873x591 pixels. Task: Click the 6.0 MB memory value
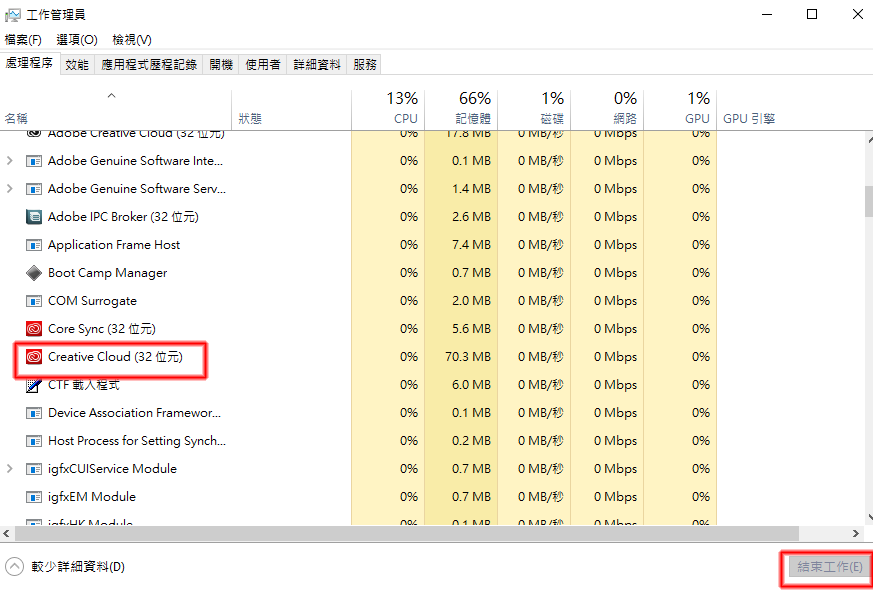472,385
